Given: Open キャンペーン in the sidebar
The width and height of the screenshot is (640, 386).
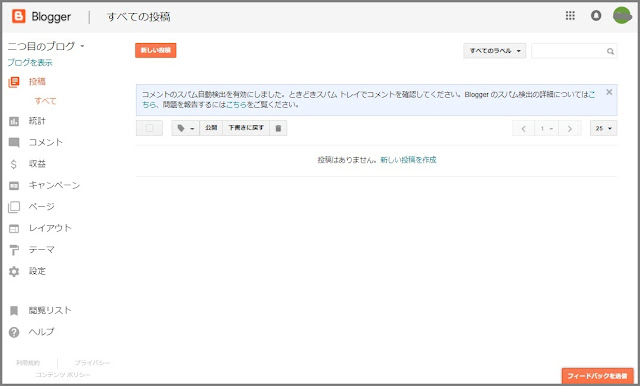Looking at the screenshot, I should coord(54,185).
